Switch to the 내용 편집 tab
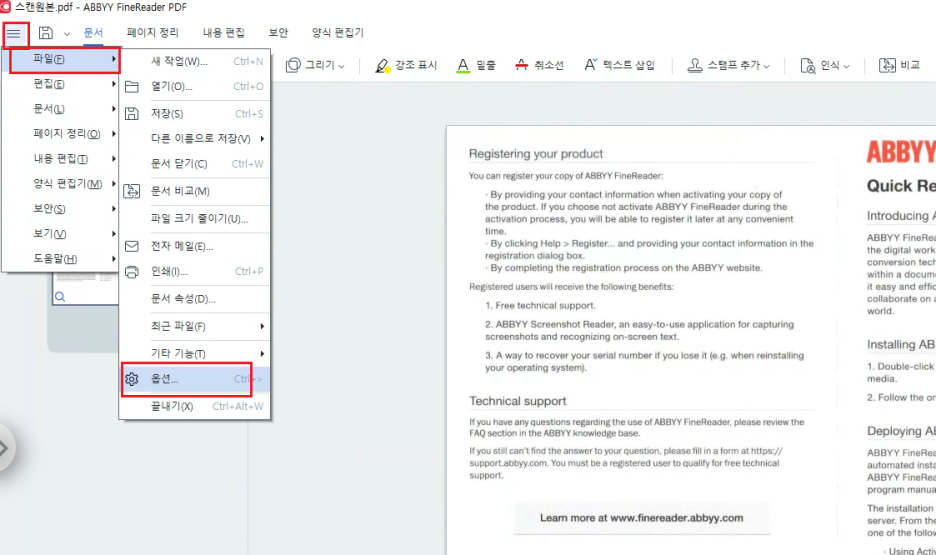Image resolution: width=936 pixels, height=555 pixels. tap(224, 33)
